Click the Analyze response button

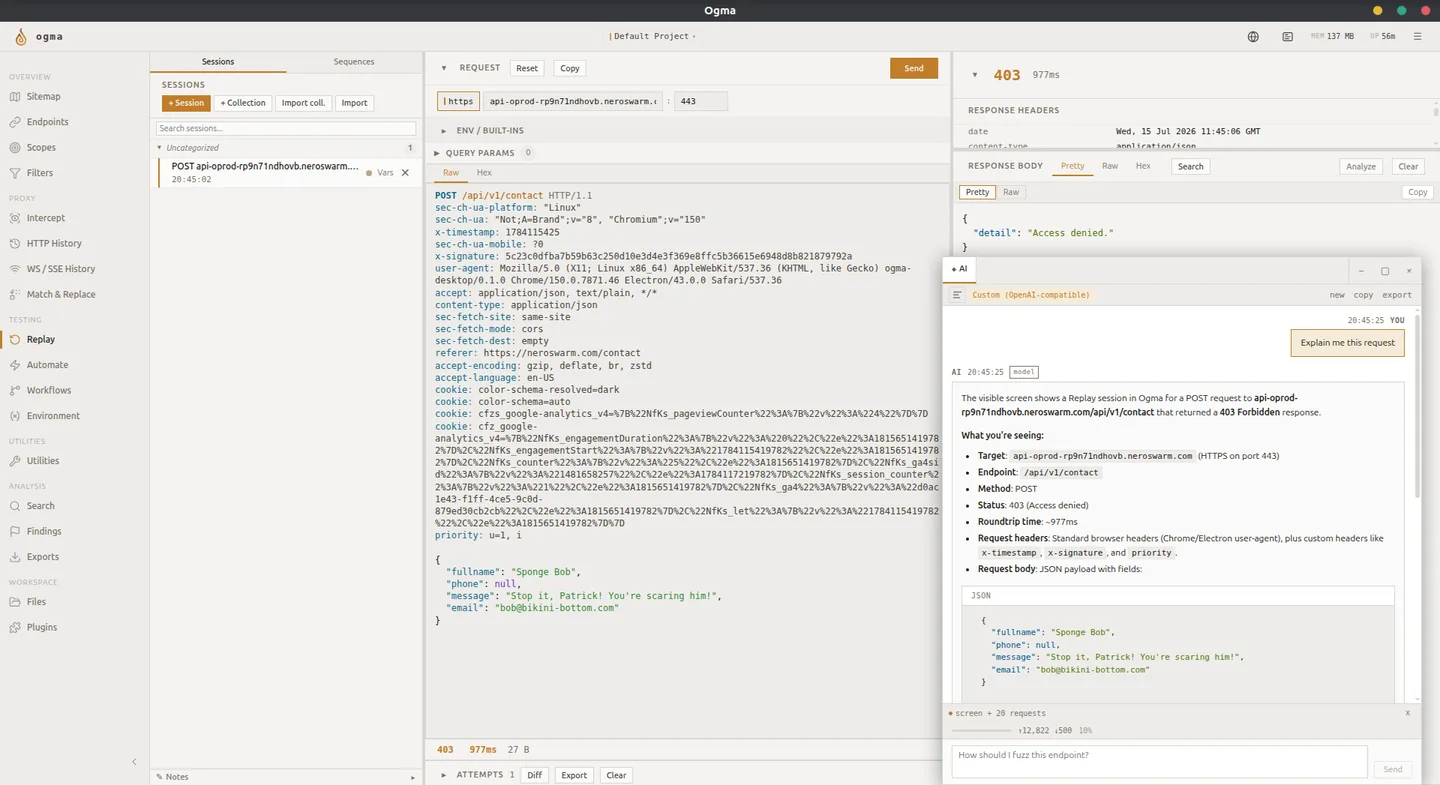pyautogui.click(x=1361, y=167)
